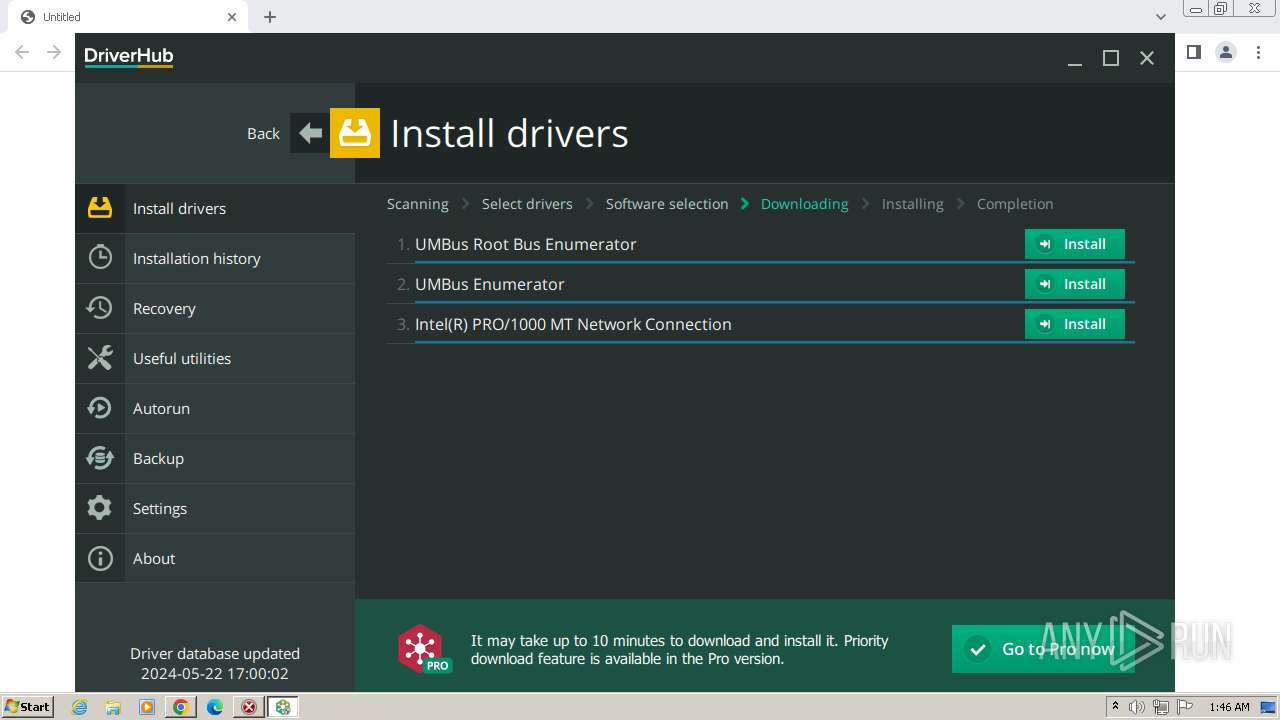The height and width of the screenshot is (720, 1280).
Task: Open Useful utilities menu item
Action: pos(215,358)
